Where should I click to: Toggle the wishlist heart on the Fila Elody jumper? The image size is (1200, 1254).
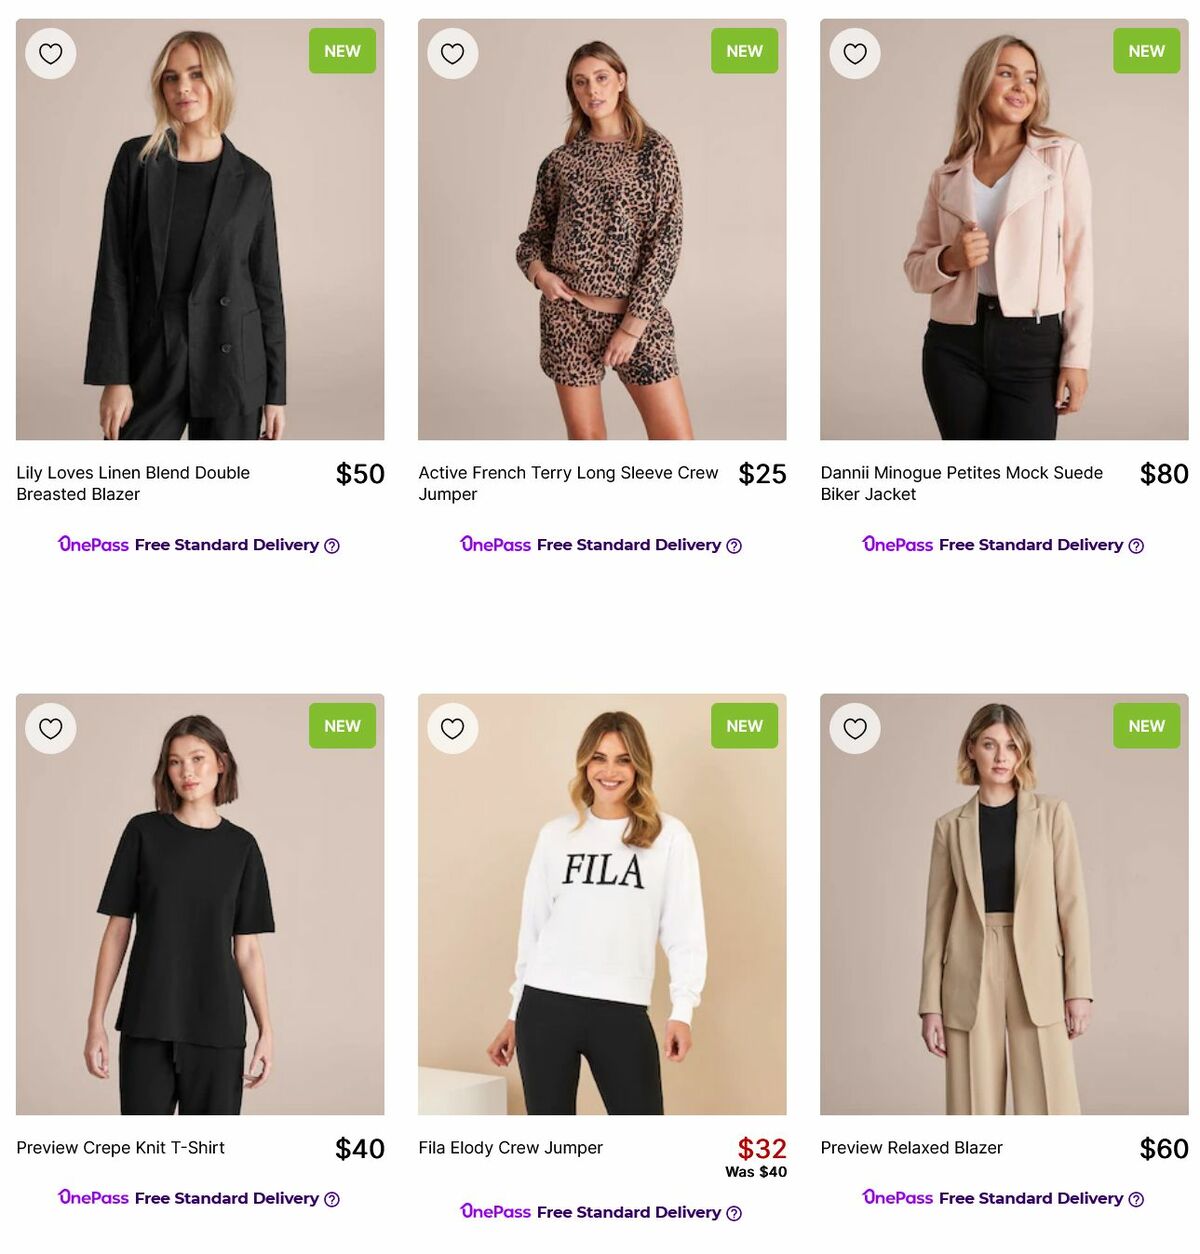(x=453, y=728)
